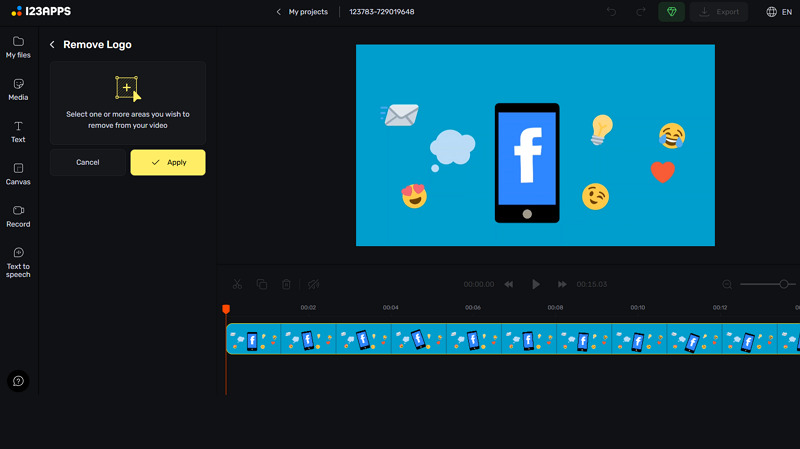The image size is (800, 449).
Task: Jump to 00:10 on timeline ruler
Action: pyautogui.click(x=638, y=308)
